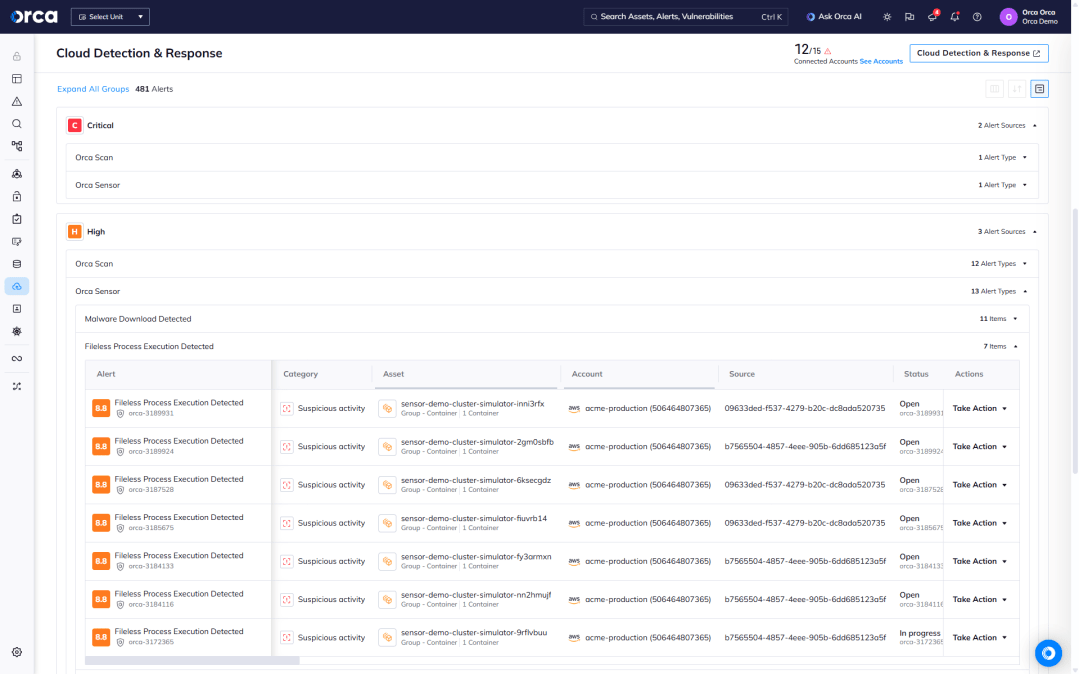Open the Select Unit dropdown
This screenshot has height=674, width=1079.
coord(110,17)
